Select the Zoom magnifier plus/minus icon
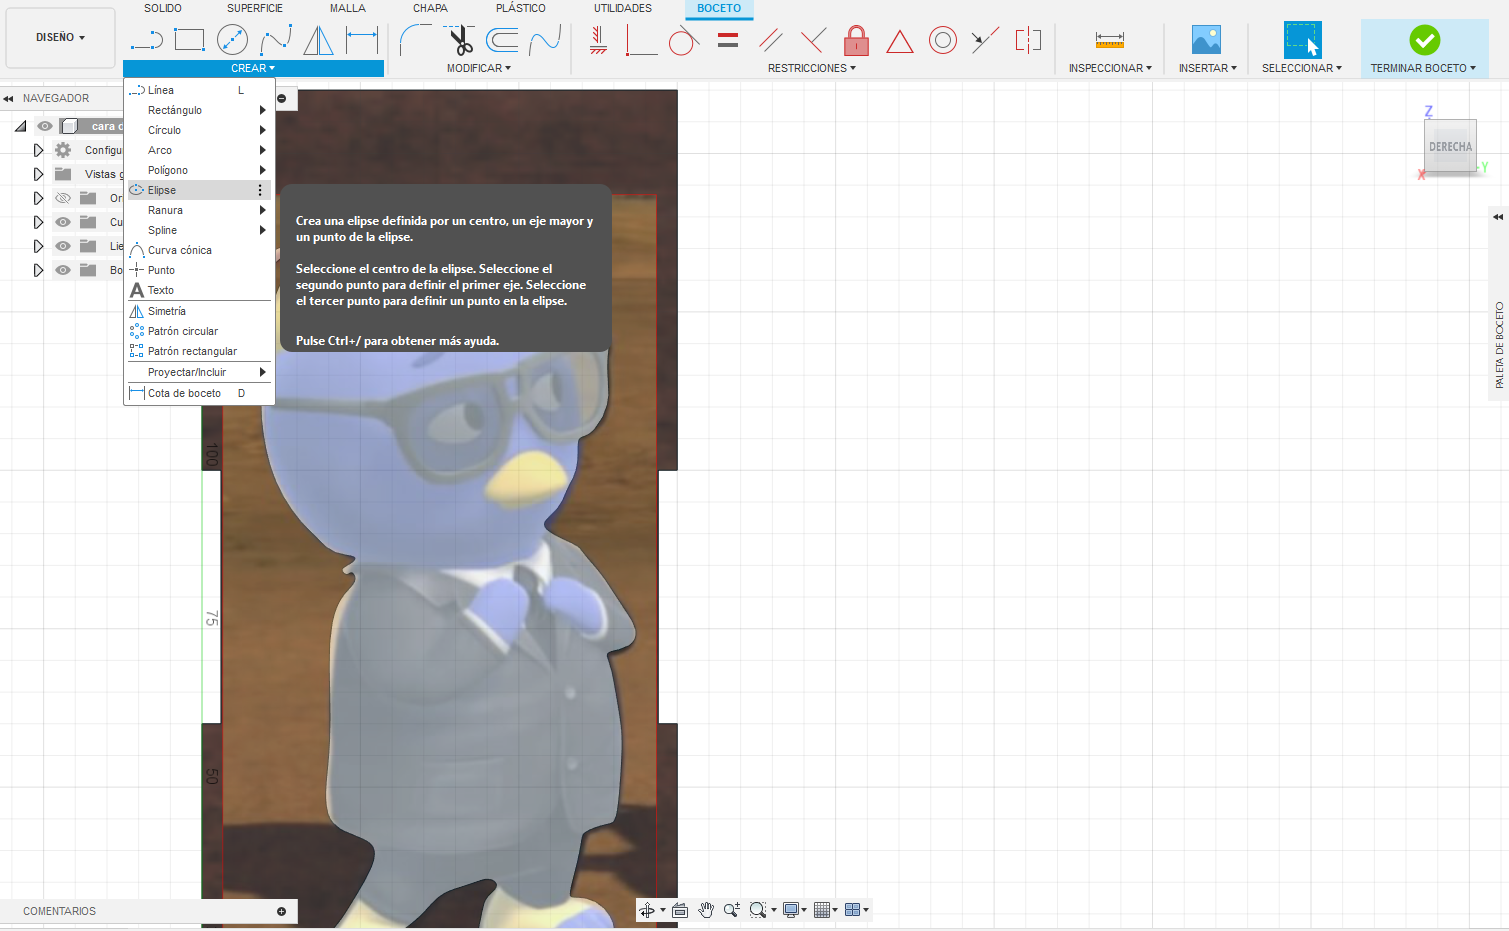The image size is (1509, 931). pyautogui.click(x=732, y=910)
